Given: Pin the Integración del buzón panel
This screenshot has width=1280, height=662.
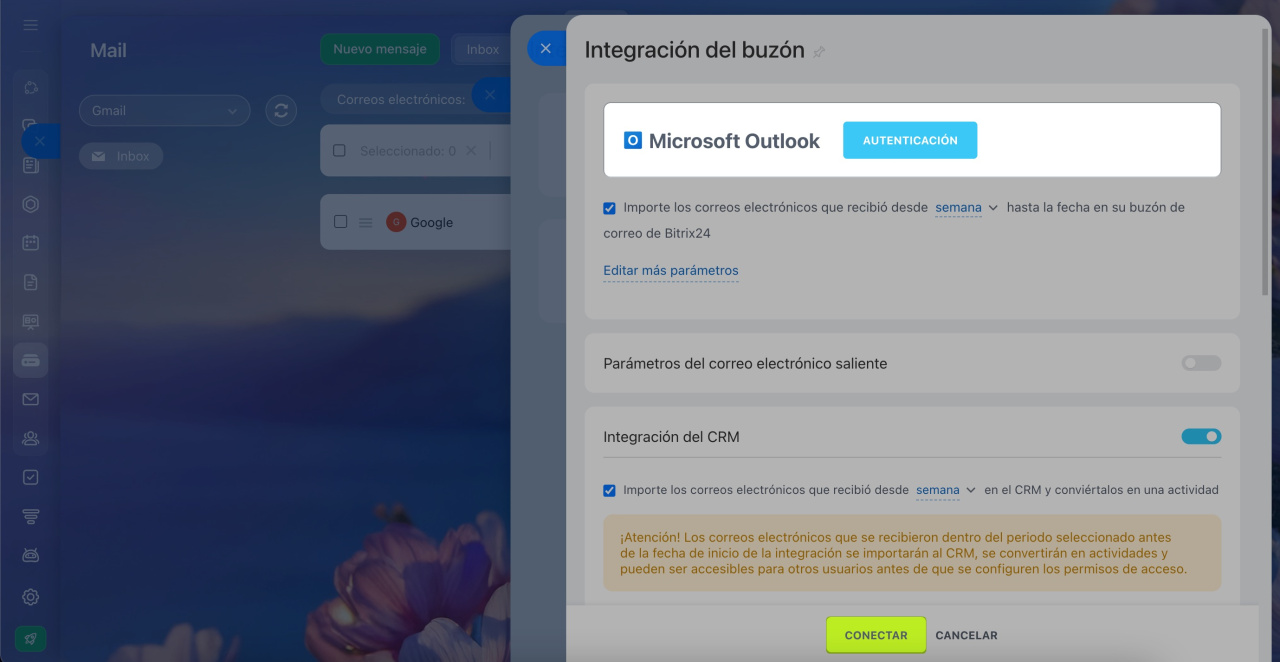Looking at the screenshot, I should [819, 52].
